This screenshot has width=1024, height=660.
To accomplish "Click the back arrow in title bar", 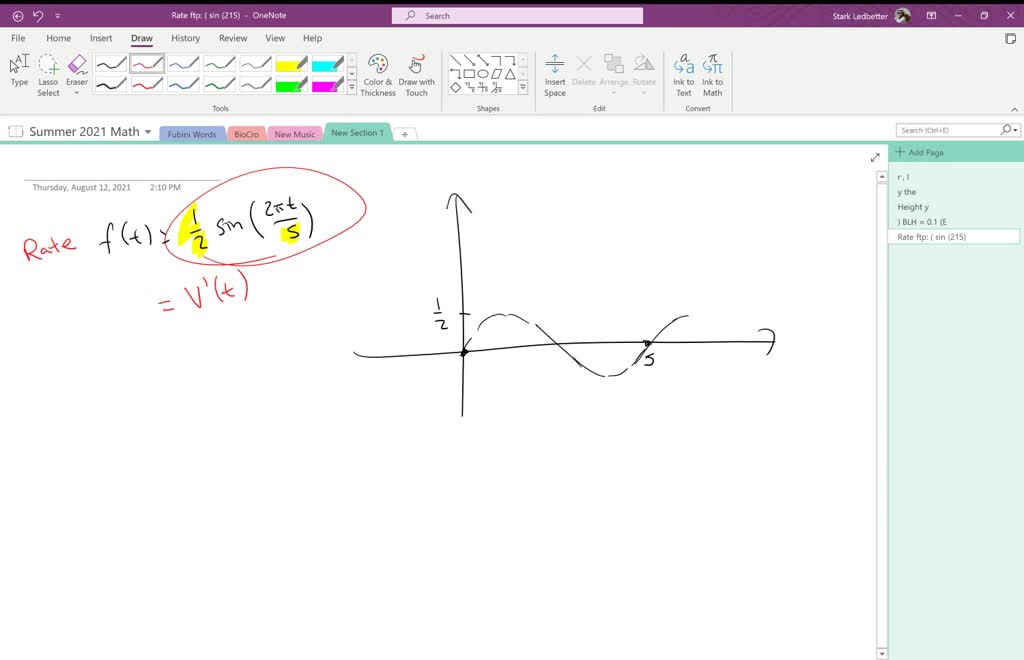I will (x=17, y=16).
